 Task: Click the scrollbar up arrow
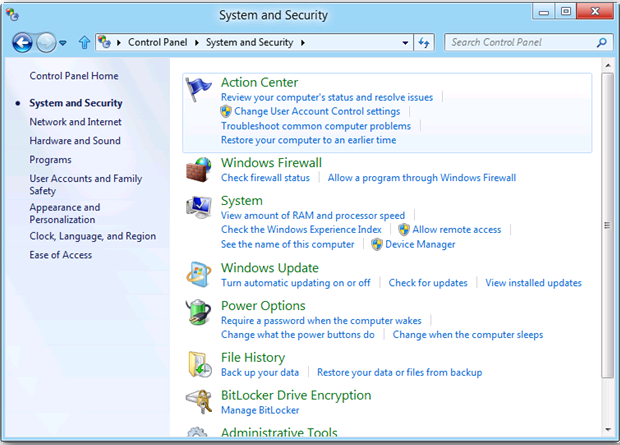point(607,65)
